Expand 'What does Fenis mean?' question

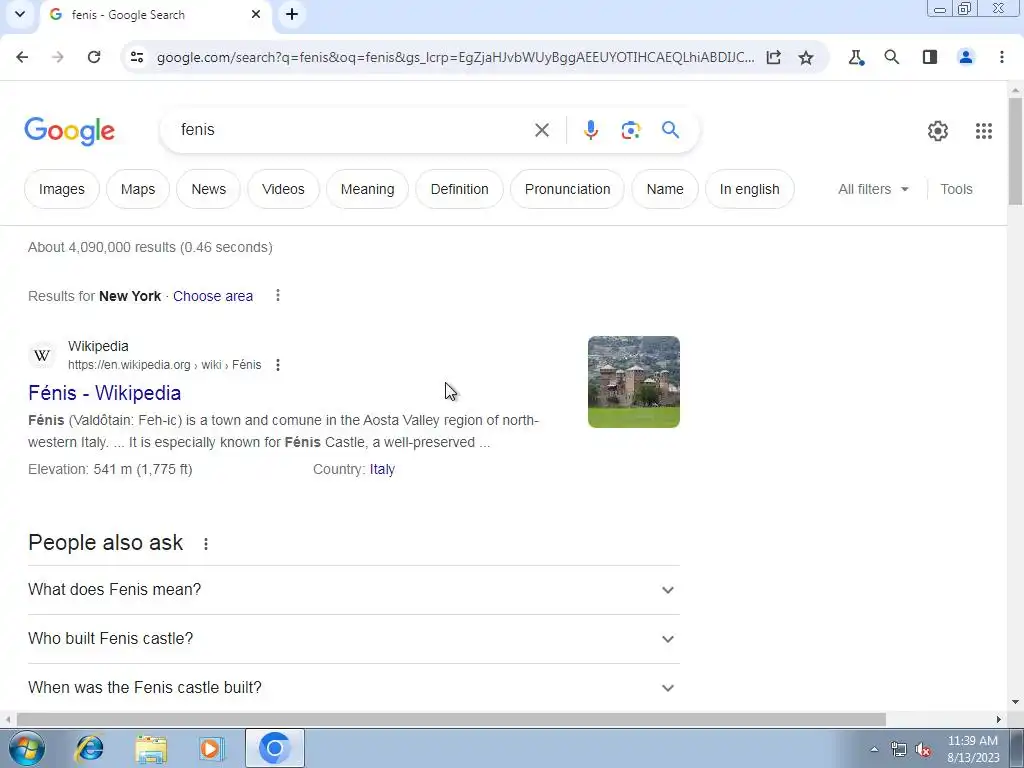353,590
